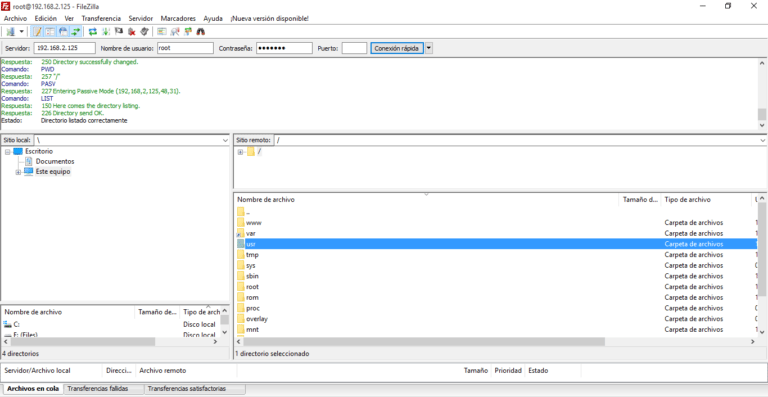The image size is (768, 397).
Task: Select the sbin remote folder
Action: pos(496,276)
